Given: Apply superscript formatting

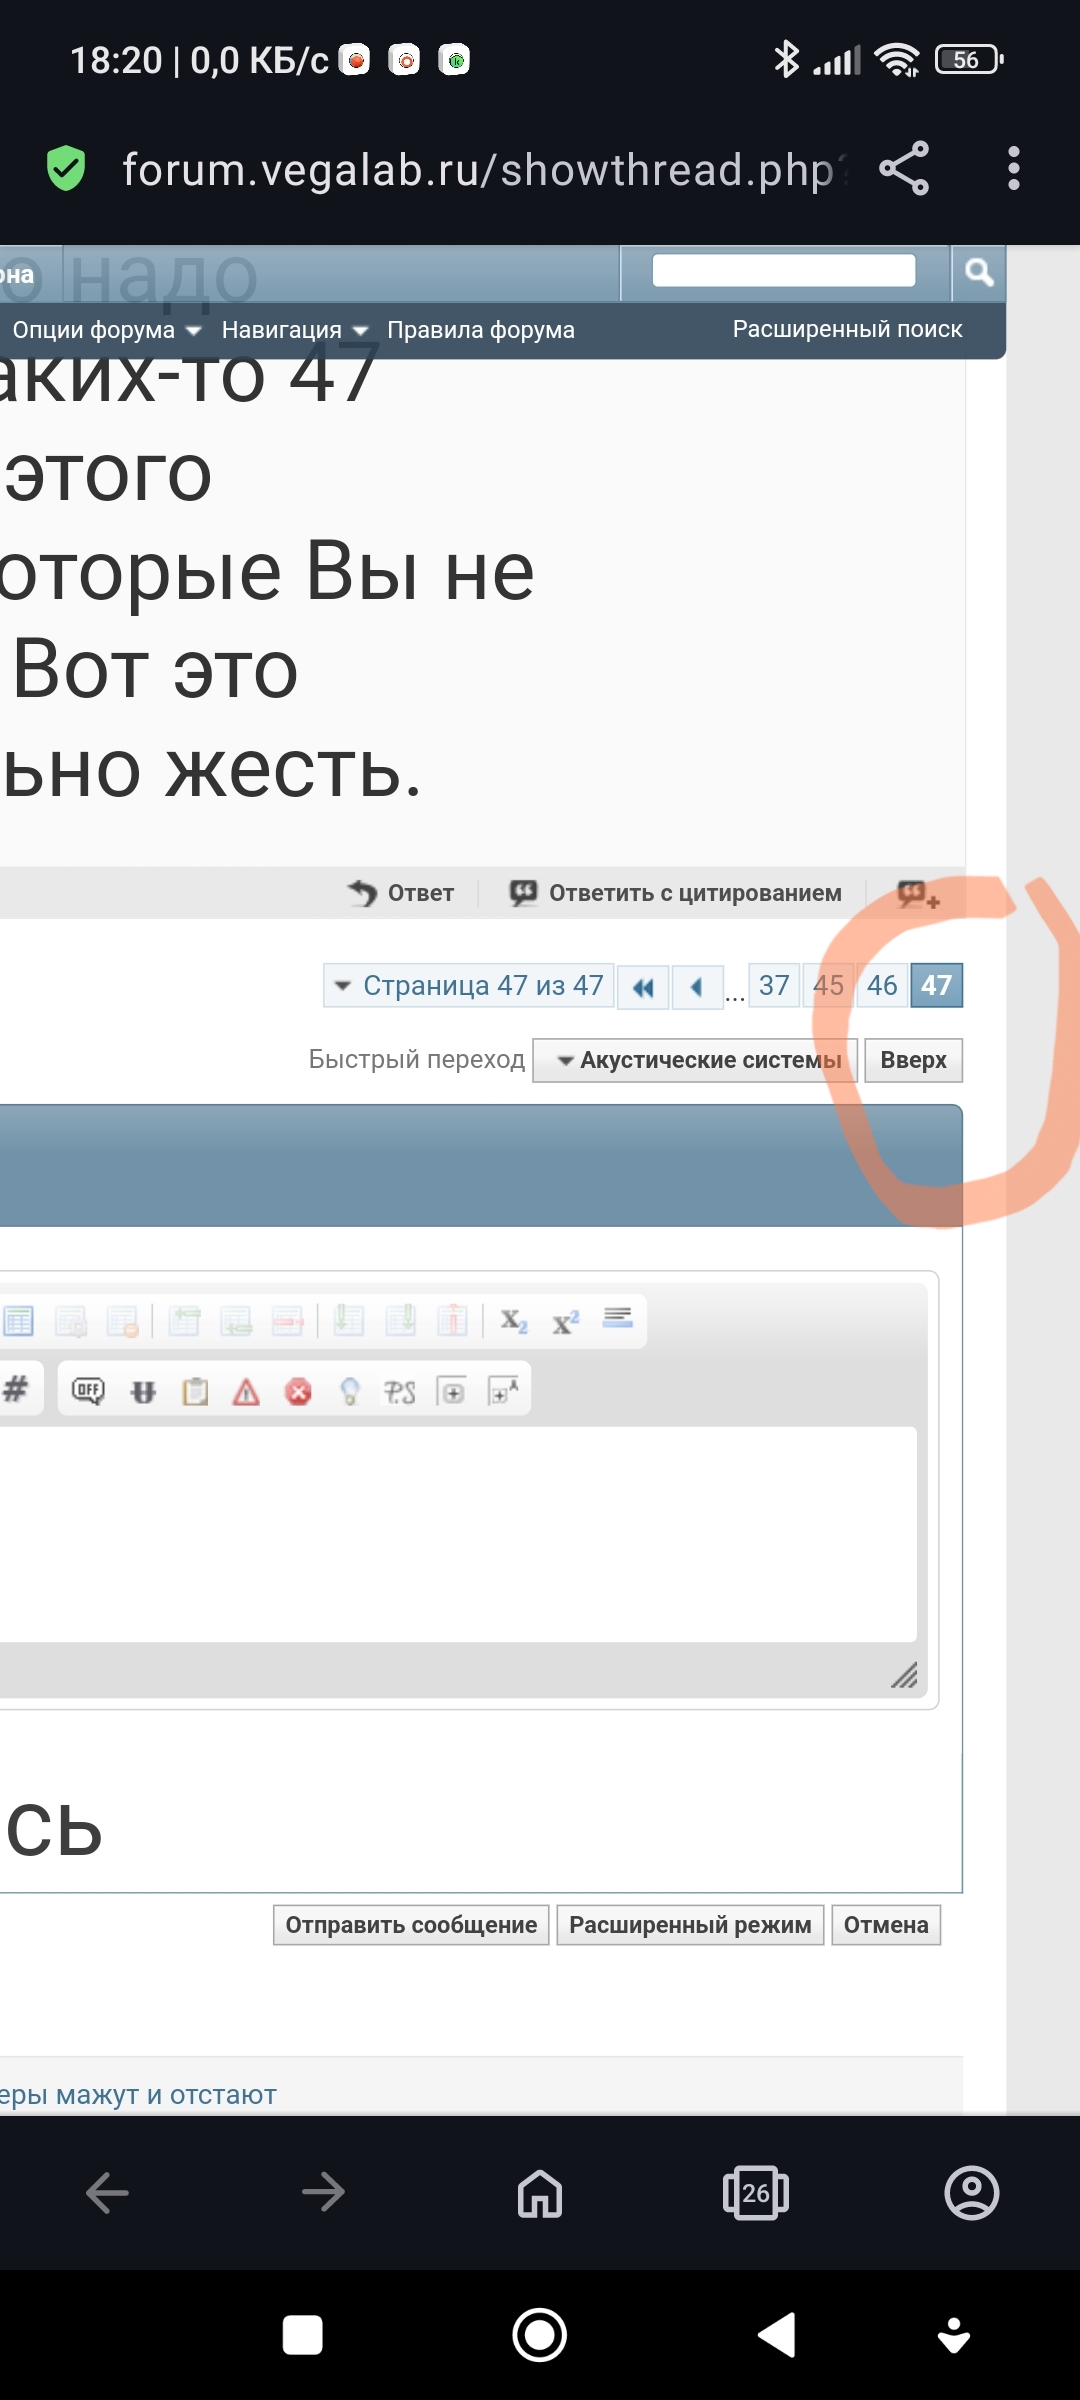Looking at the screenshot, I should (x=566, y=1321).
